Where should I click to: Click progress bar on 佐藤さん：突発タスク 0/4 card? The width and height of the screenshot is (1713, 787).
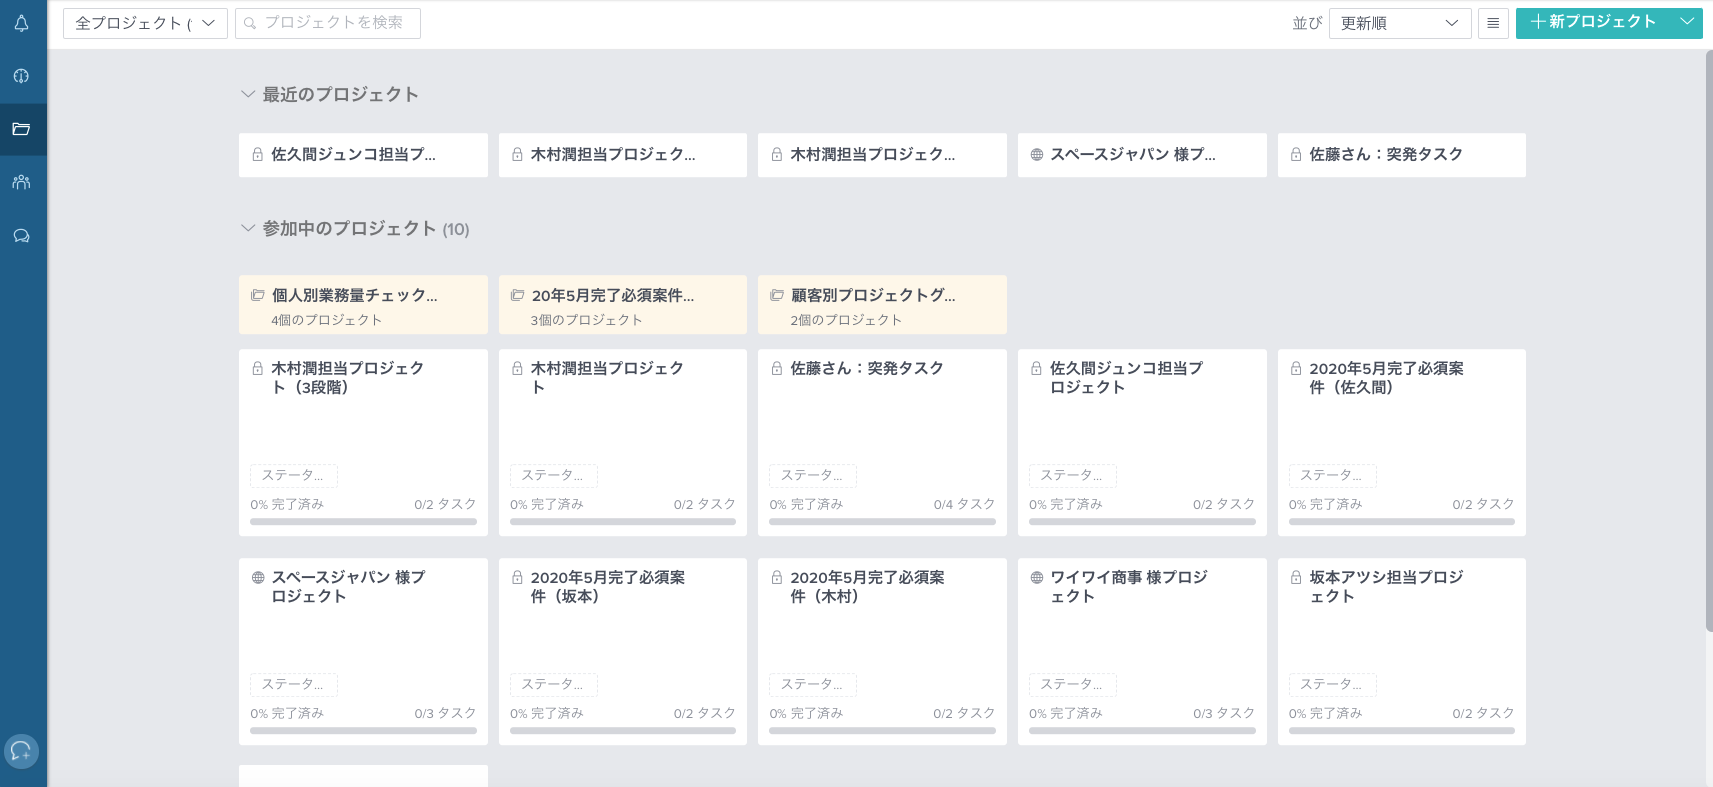[x=882, y=521]
